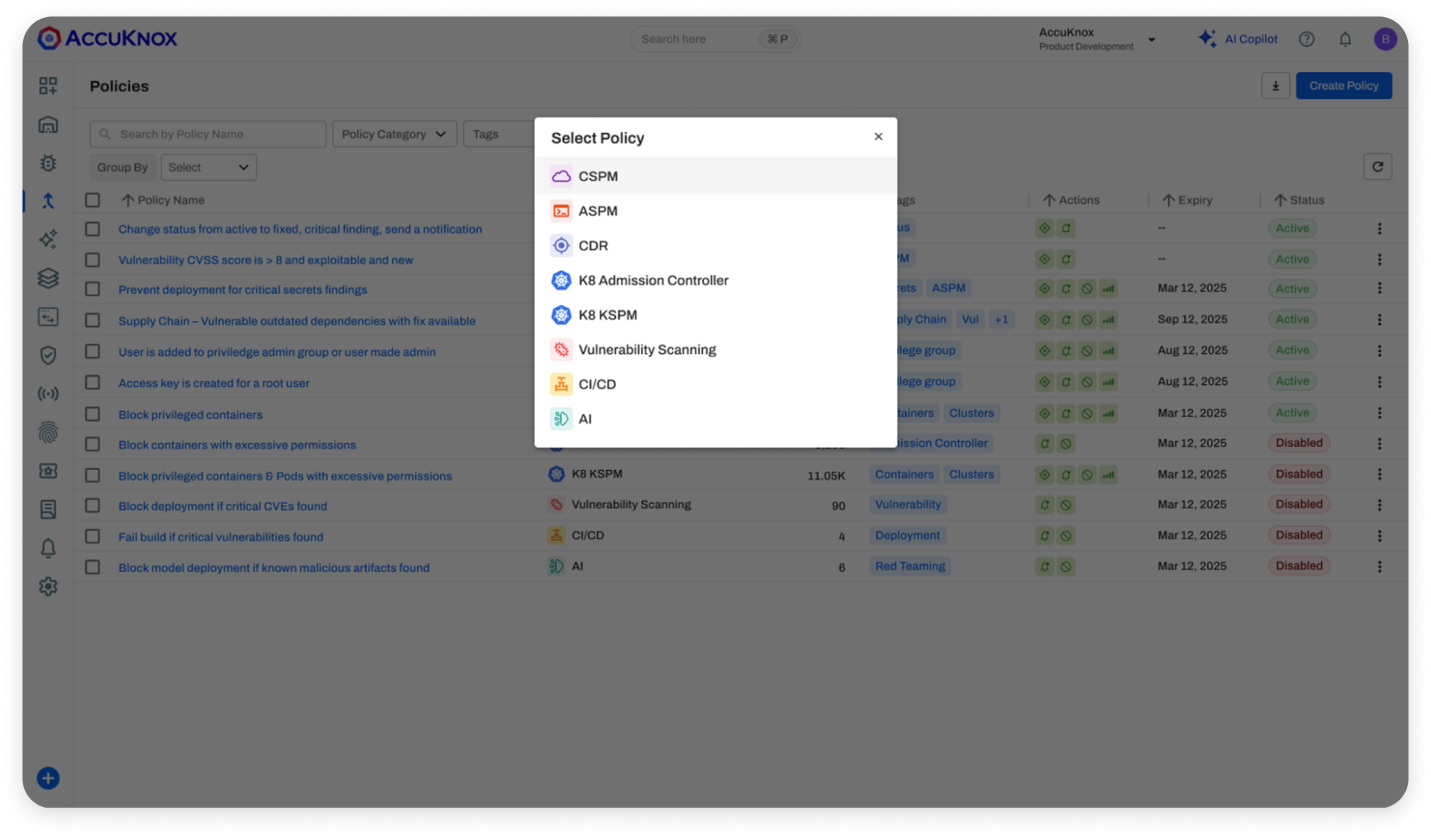Open the Group By Select dropdown

pyautogui.click(x=208, y=167)
